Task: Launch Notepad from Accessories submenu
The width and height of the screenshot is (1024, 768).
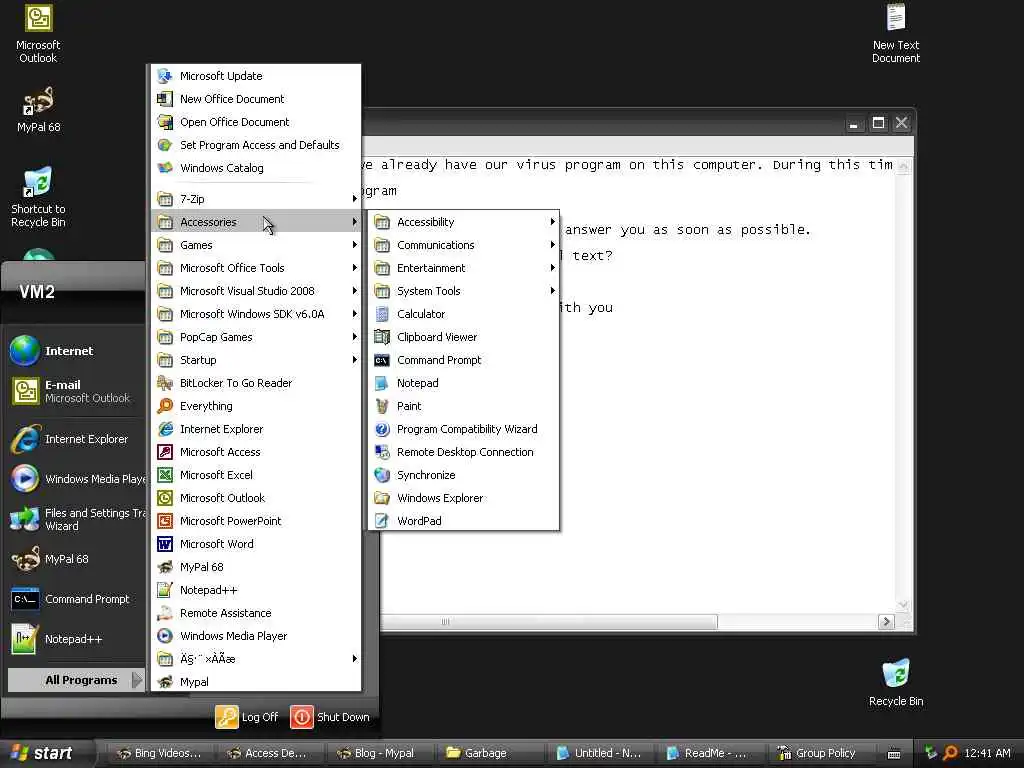Action: click(x=463, y=383)
